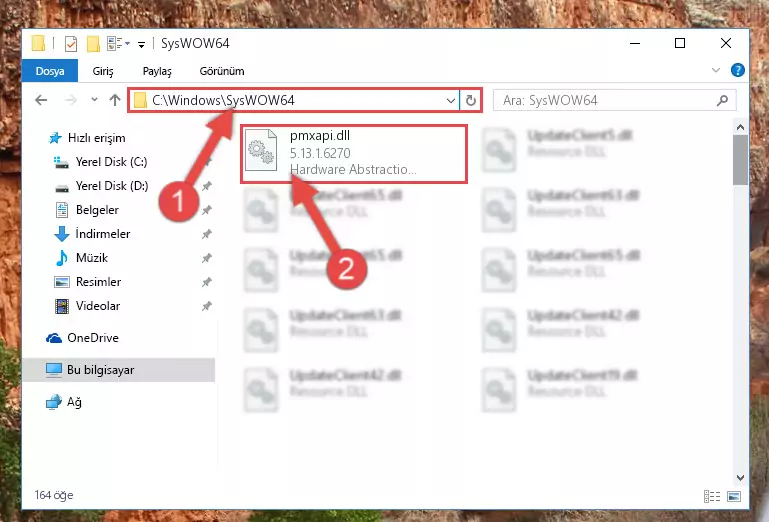The height and width of the screenshot is (522, 769).
Task: Select Ağ network in navigation pane
Action: (64, 402)
